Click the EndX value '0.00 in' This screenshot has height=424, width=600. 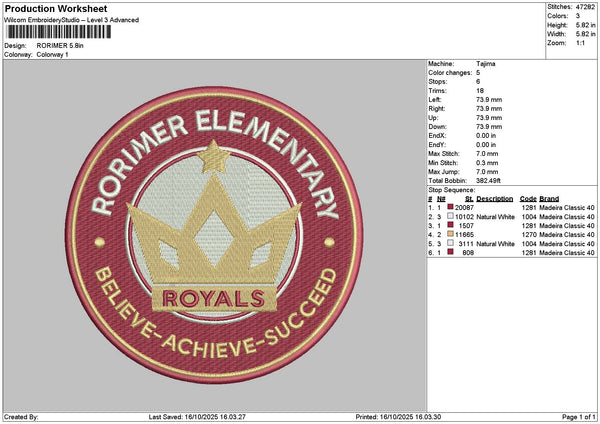[x=486, y=136]
